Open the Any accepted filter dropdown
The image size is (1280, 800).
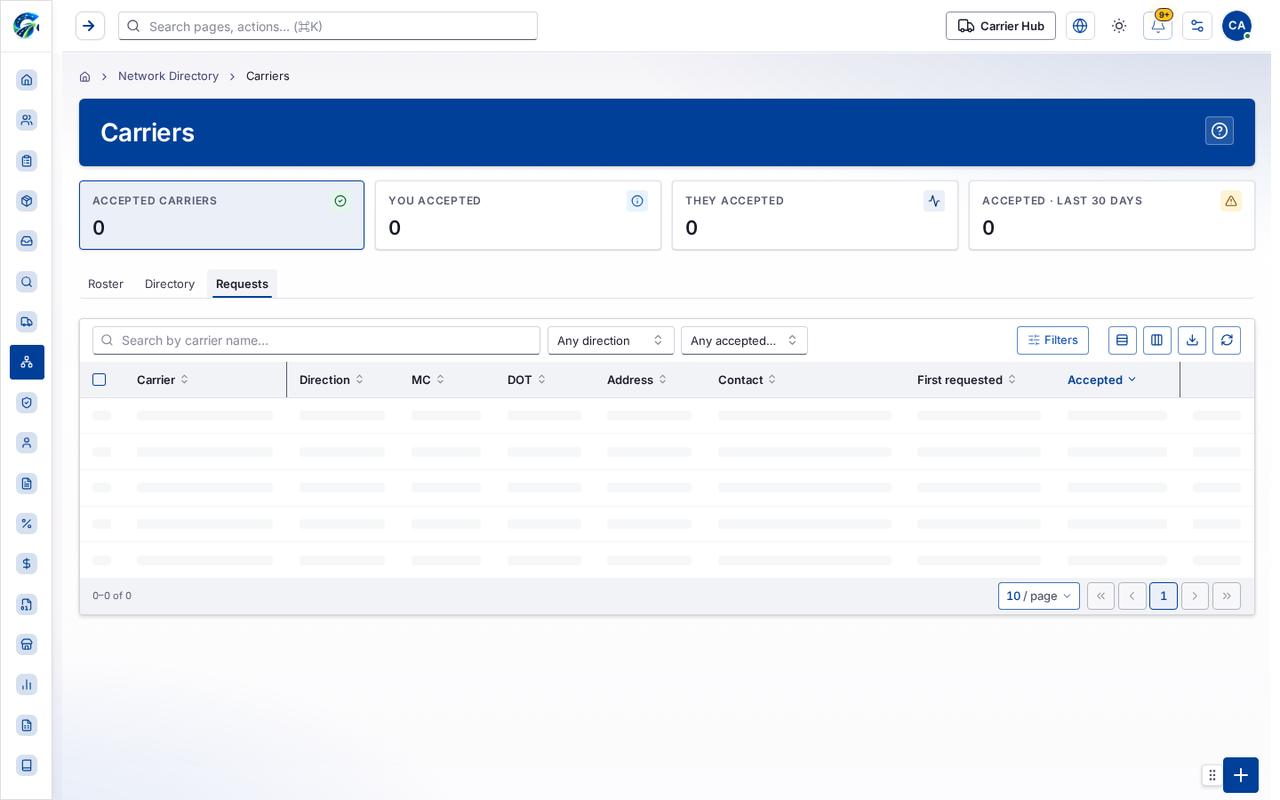[x=744, y=340]
